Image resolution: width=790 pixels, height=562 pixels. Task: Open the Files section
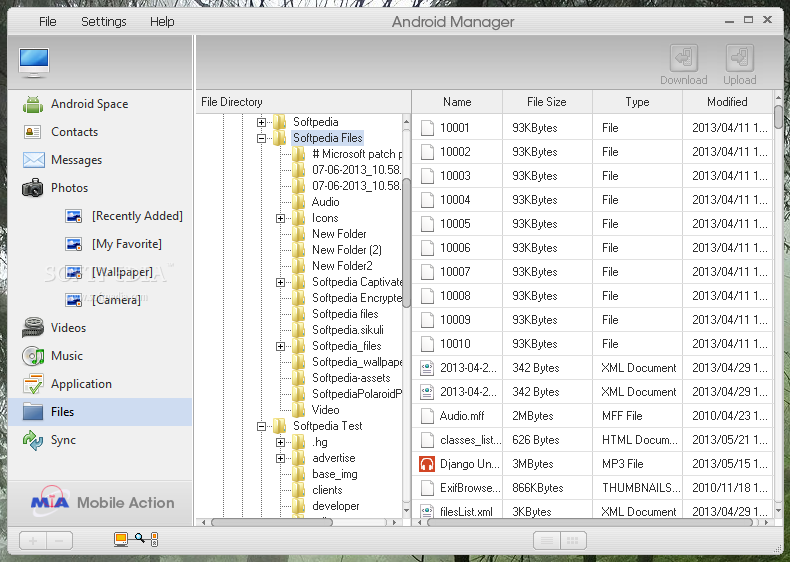point(100,412)
